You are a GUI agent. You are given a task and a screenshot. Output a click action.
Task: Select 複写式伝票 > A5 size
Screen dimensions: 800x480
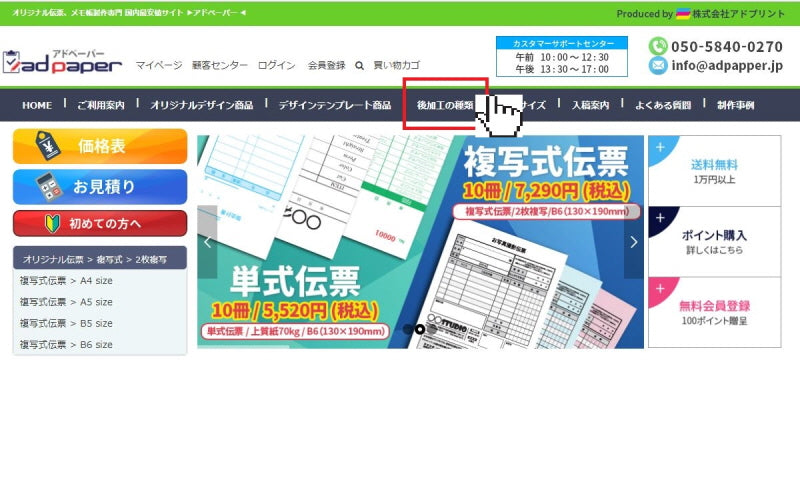pos(66,302)
